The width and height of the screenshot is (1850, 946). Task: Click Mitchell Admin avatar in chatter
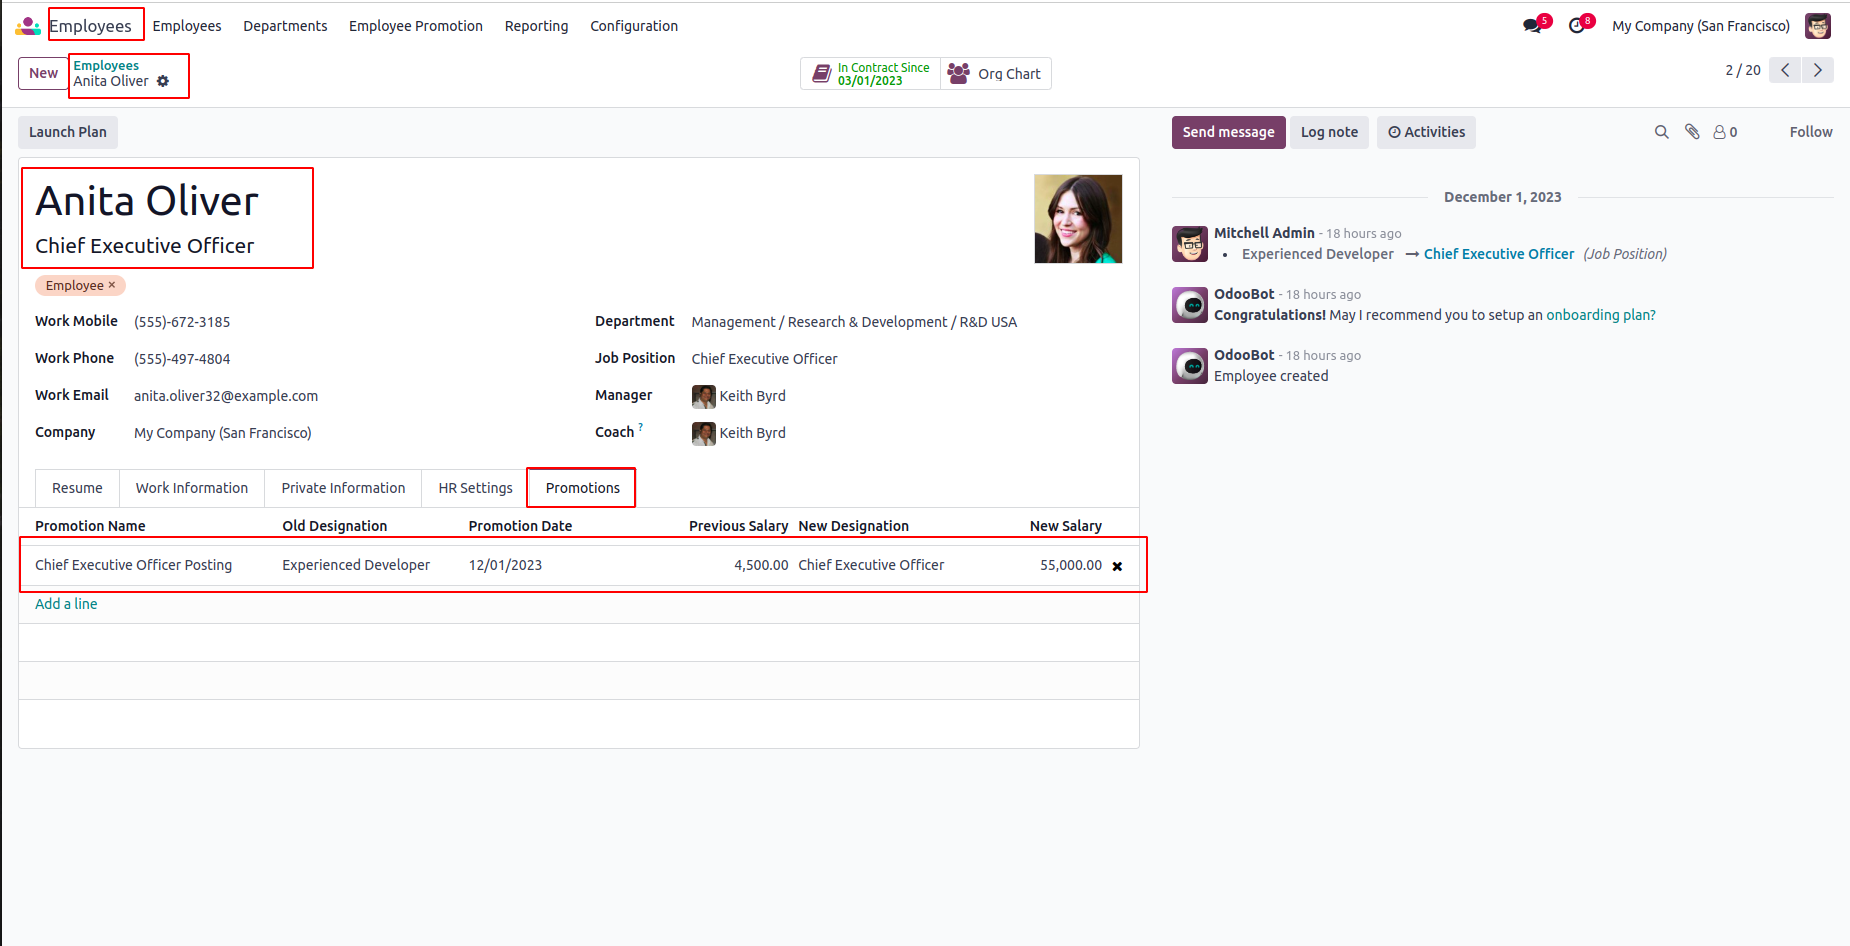coord(1190,243)
